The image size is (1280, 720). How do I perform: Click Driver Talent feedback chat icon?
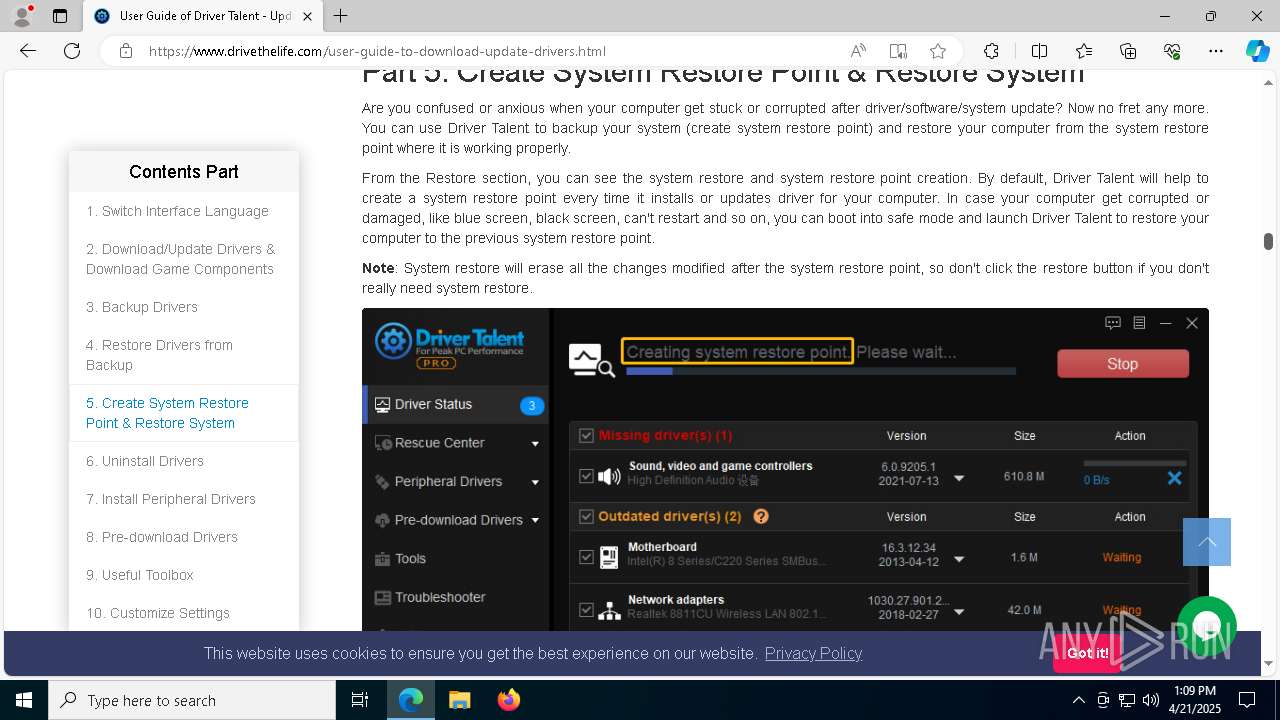(x=1113, y=323)
